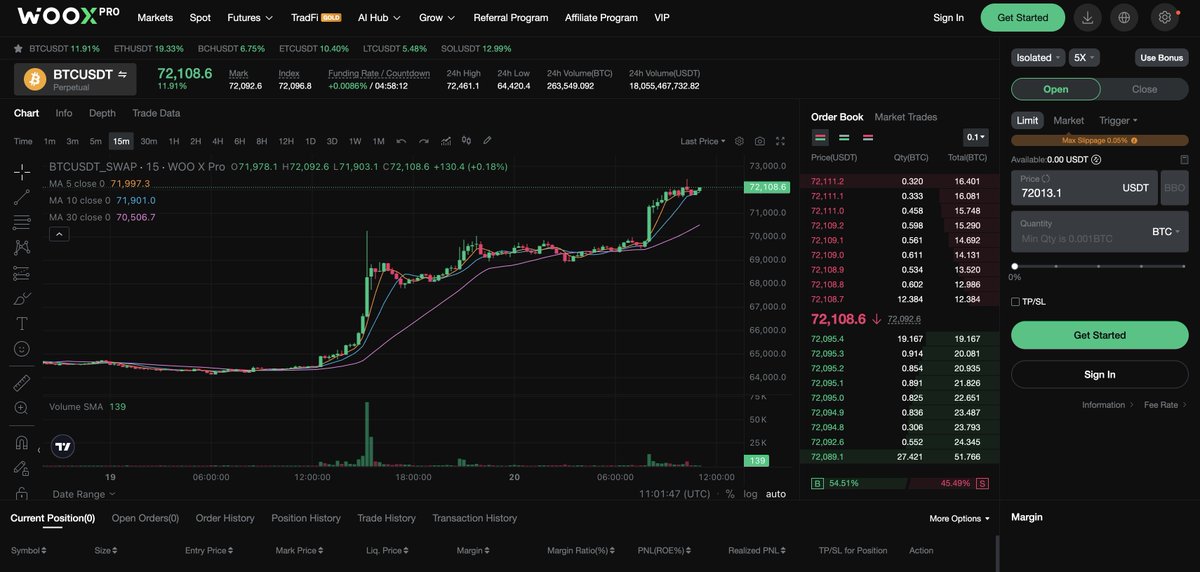Take chart snapshot with camera icon
The width and height of the screenshot is (1200, 572).
[x=760, y=141]
